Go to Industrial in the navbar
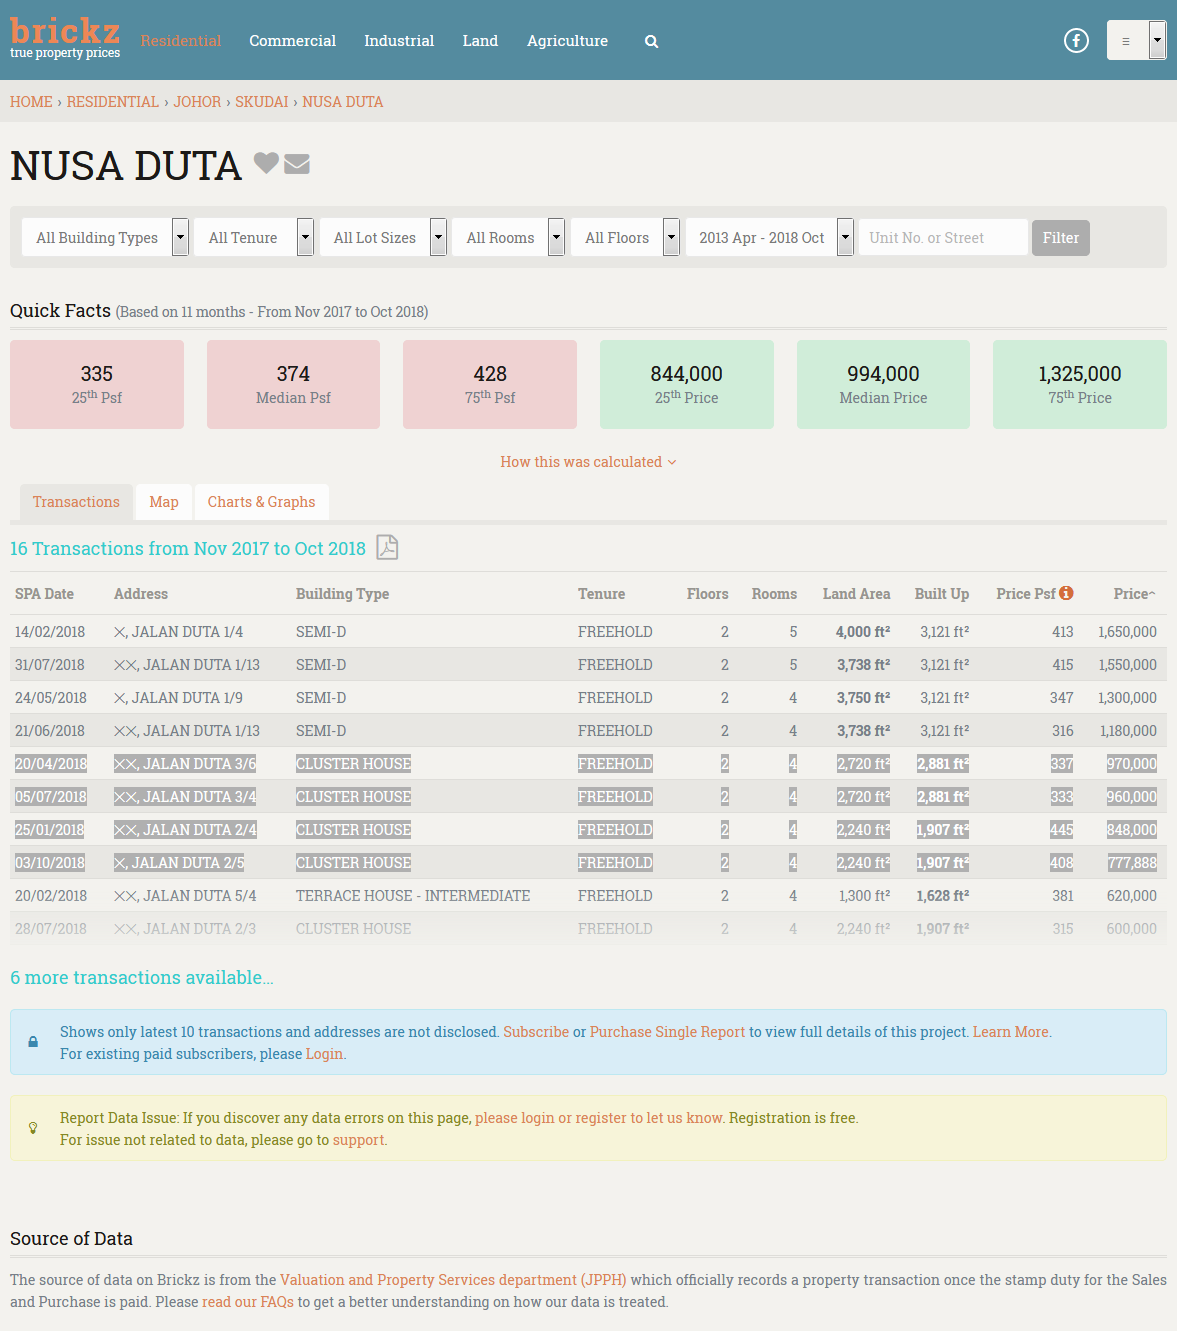The width and height of the screenshot is (1177, 1331). coord(399,41)
